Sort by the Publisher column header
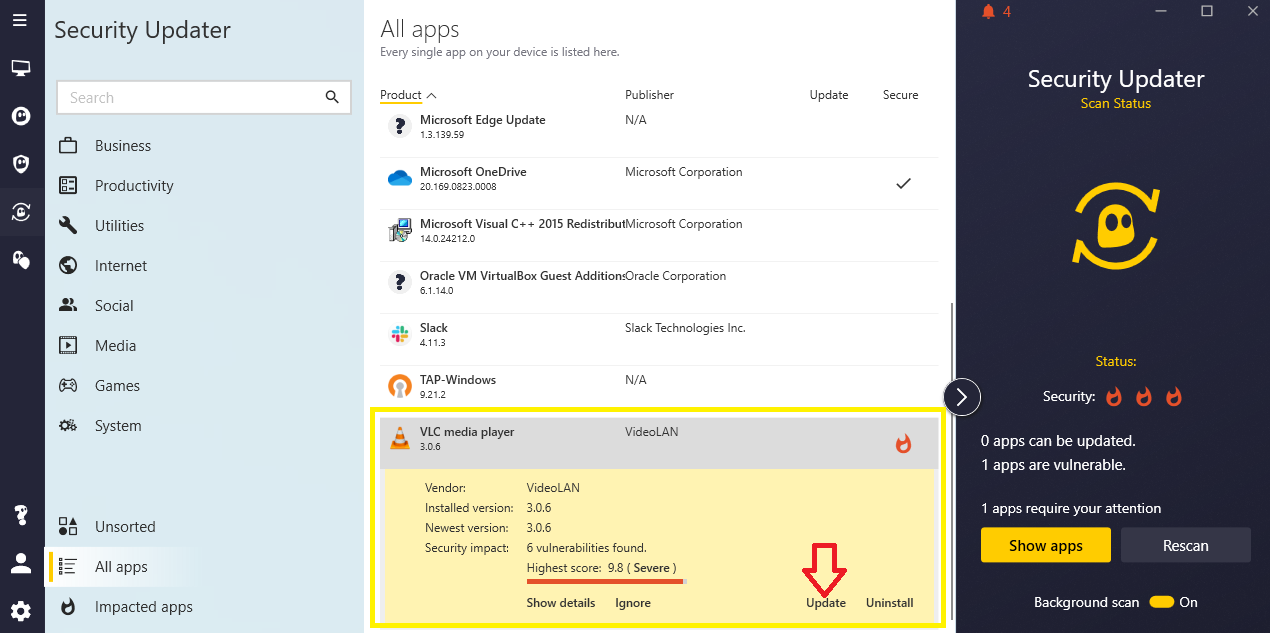Screen dimensions: 1270x633 click(650, 95)
